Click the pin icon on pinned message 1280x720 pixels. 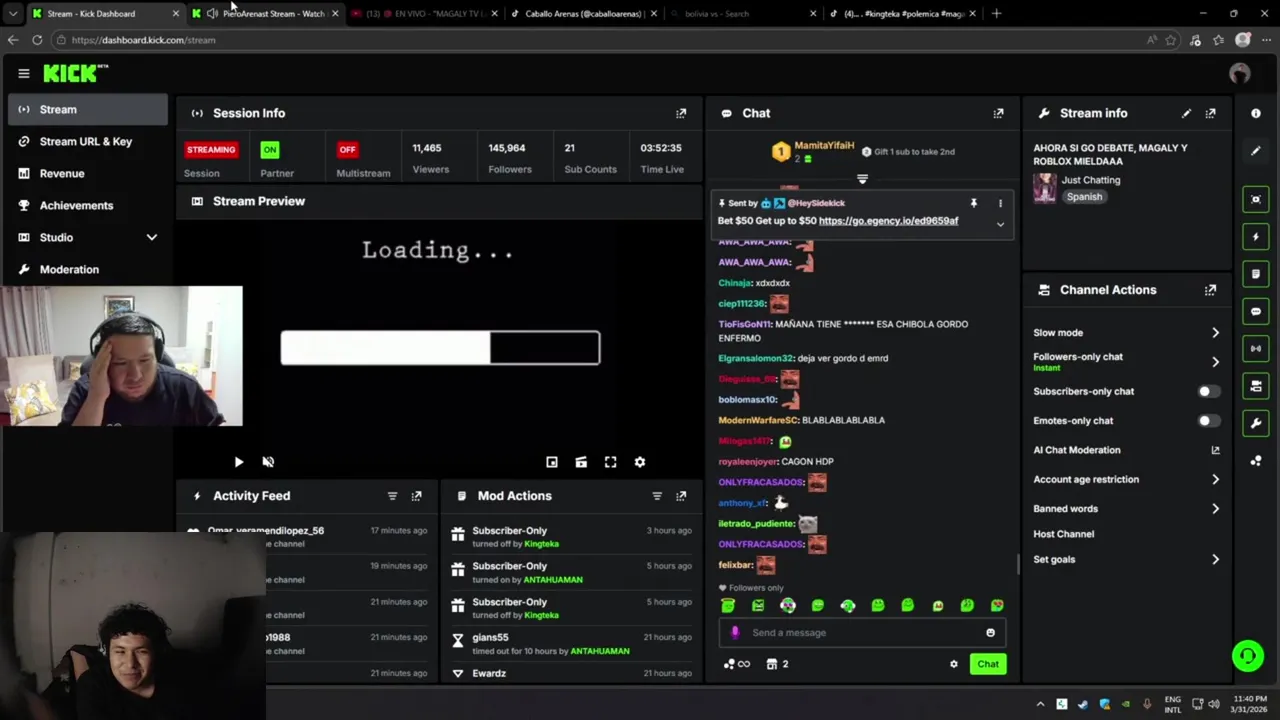point(973,203)
